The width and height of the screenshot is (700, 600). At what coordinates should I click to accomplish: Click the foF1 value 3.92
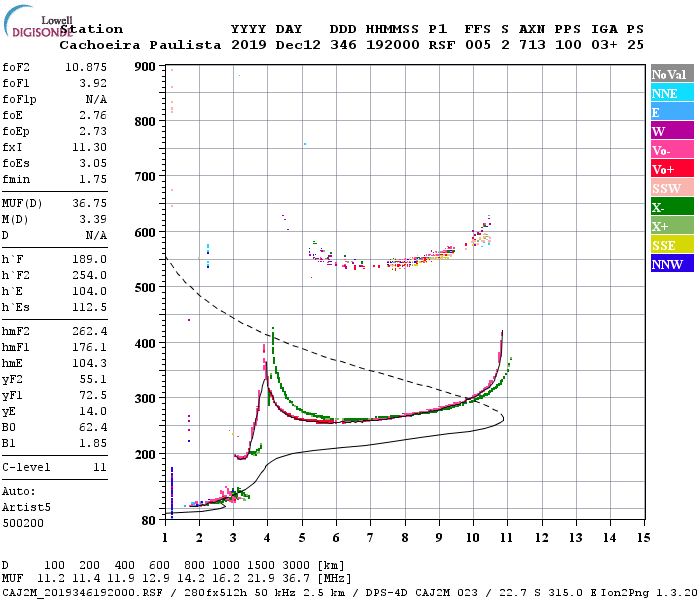(x=93, y=83)
